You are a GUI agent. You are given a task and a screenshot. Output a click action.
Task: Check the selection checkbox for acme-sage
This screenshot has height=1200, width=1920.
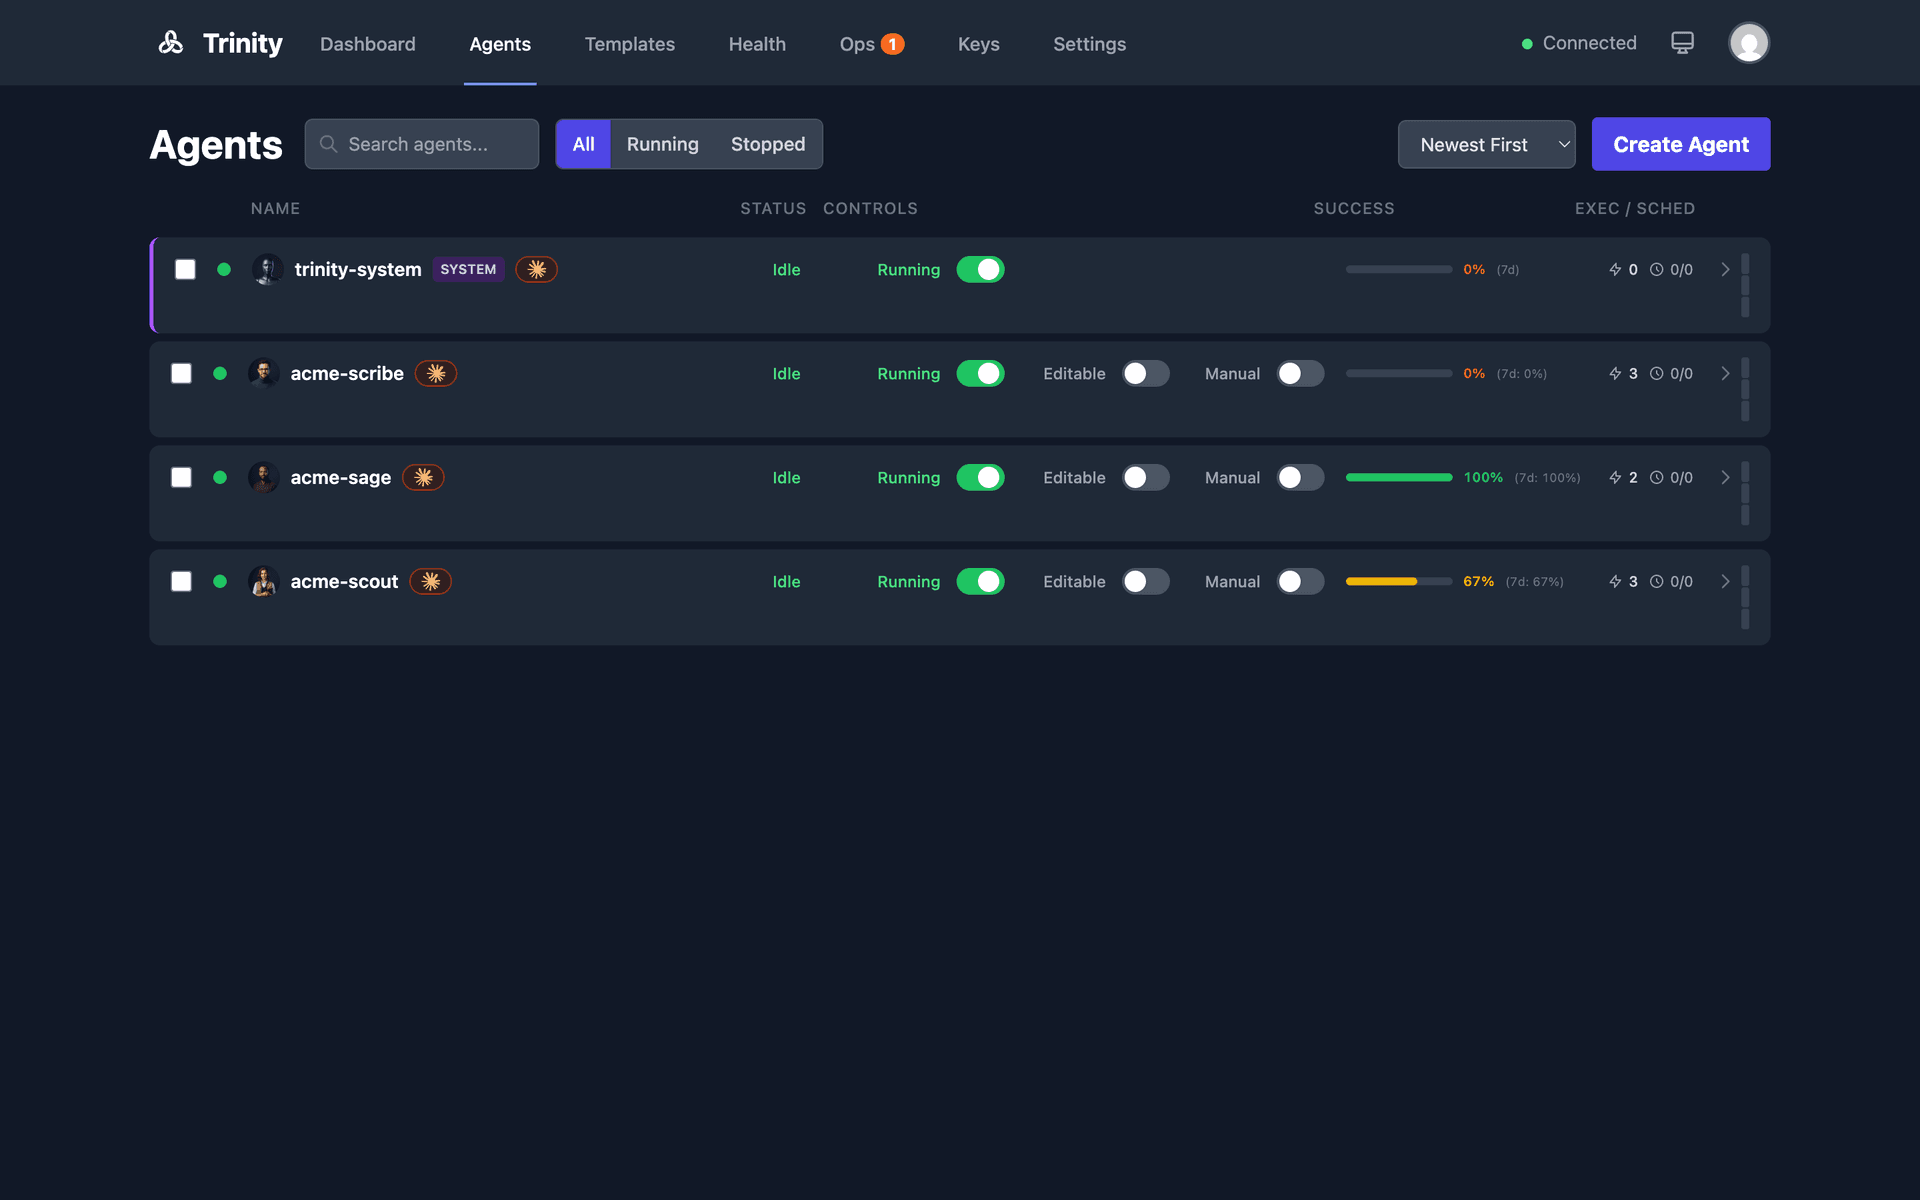tap(181, 477)
